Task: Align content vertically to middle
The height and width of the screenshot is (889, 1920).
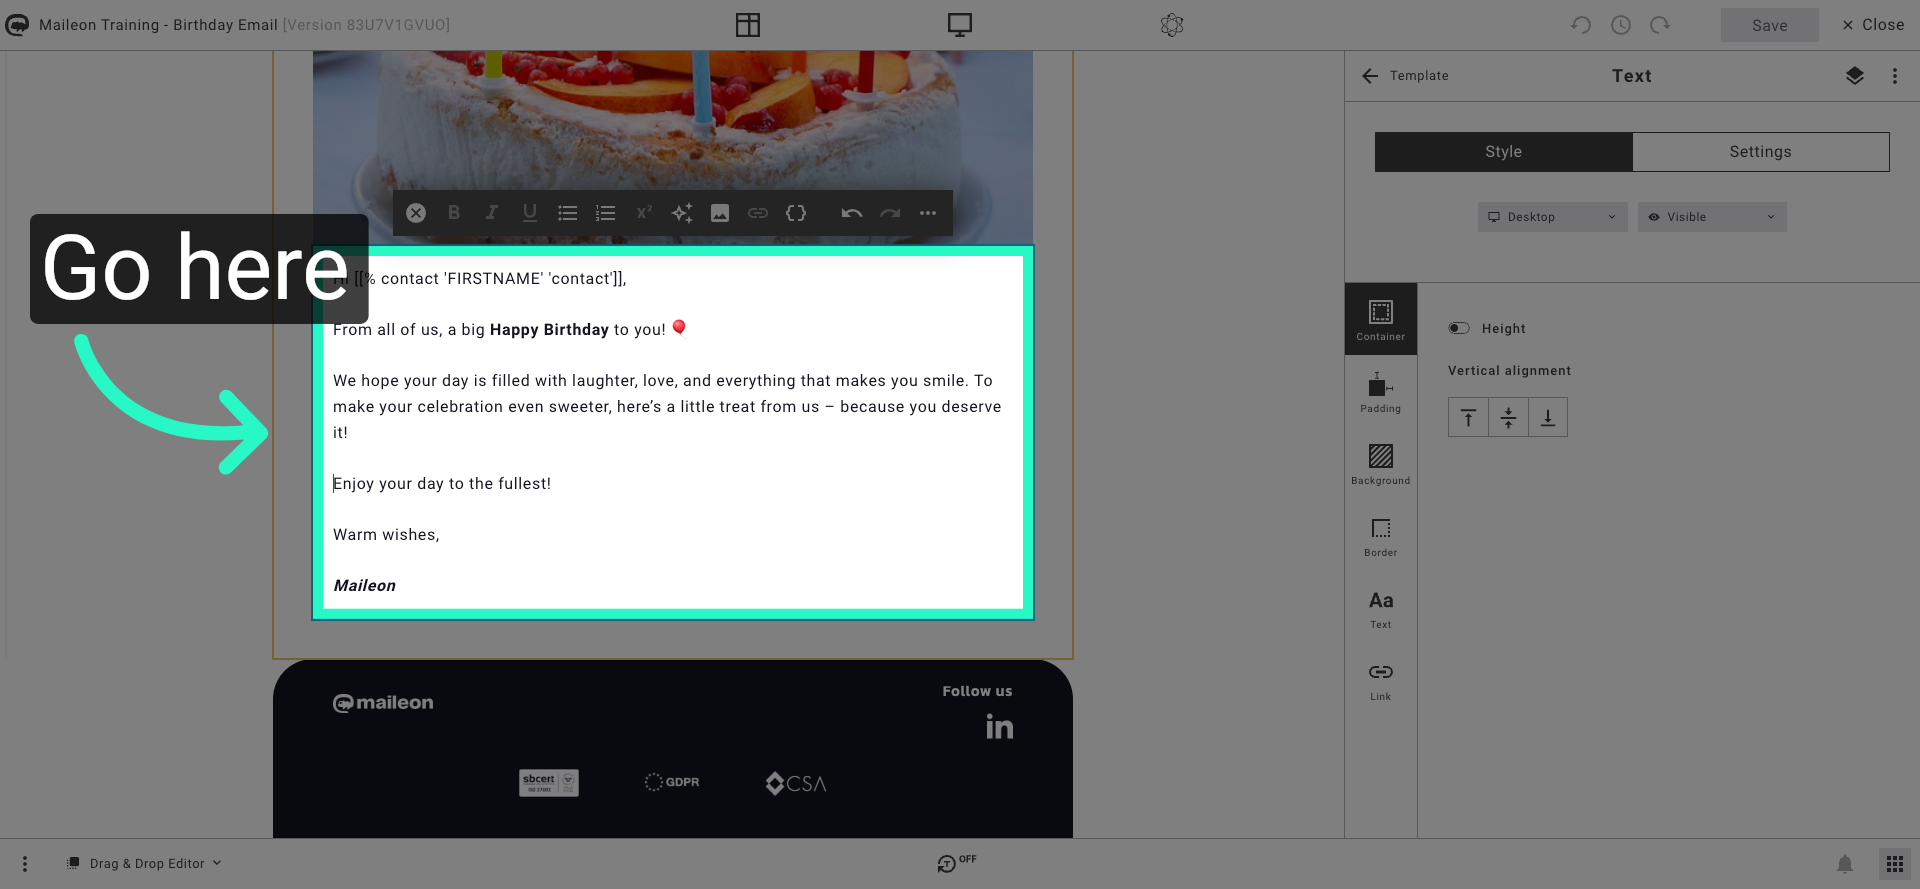Action: [x=1508, y=417]
